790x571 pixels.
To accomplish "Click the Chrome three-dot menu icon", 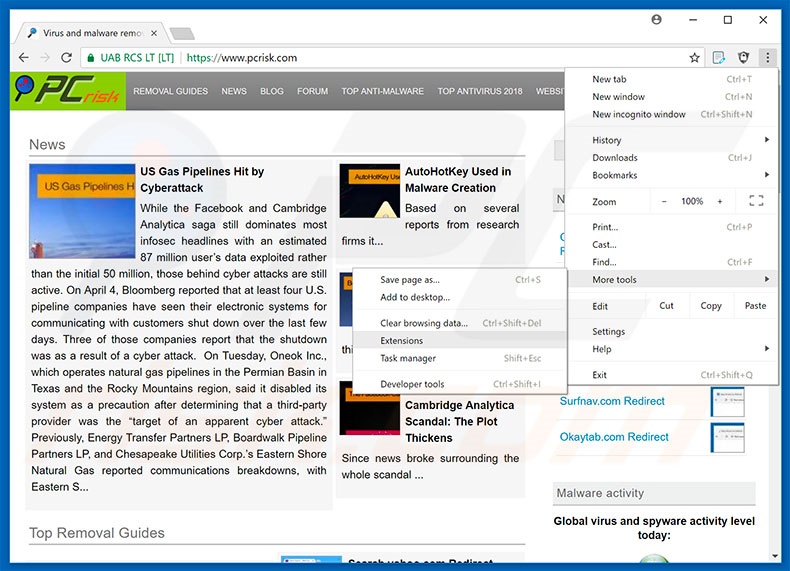I will (767, 58).
